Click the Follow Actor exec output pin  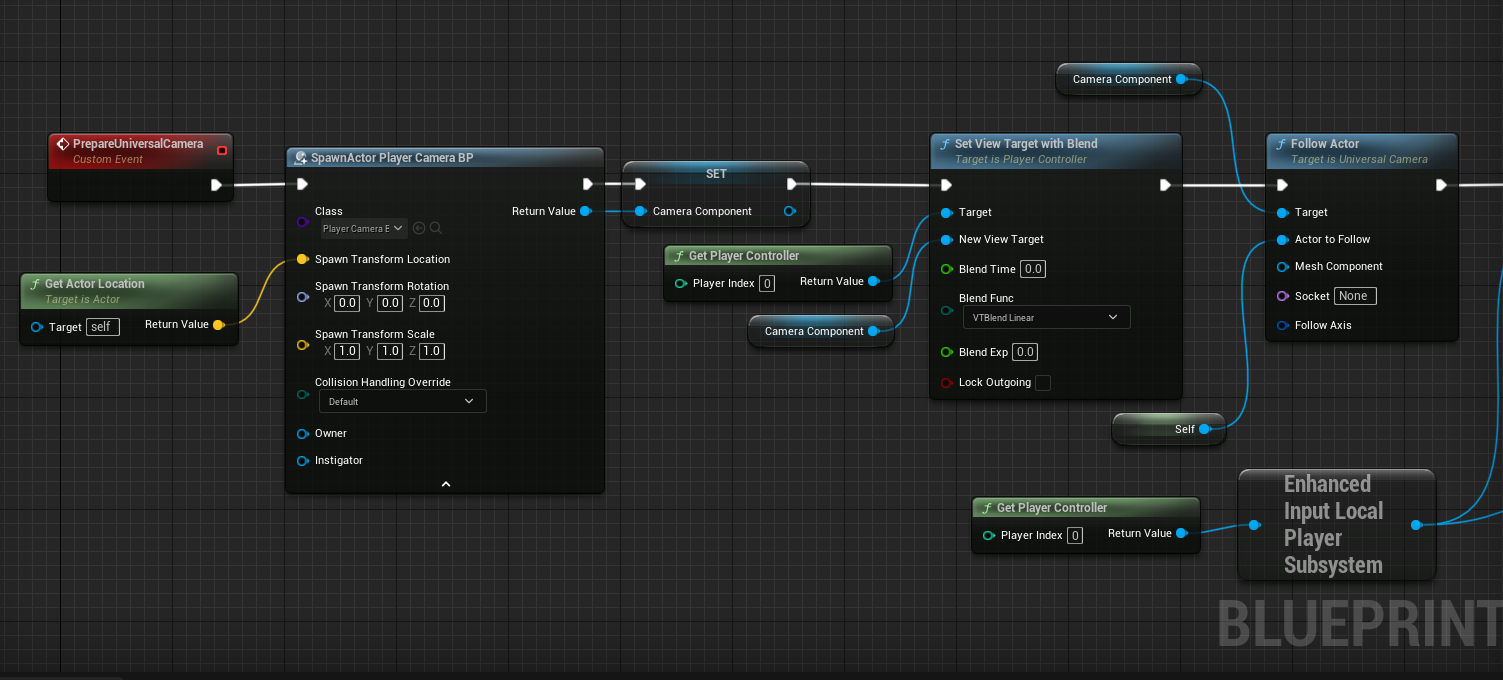1441,185
